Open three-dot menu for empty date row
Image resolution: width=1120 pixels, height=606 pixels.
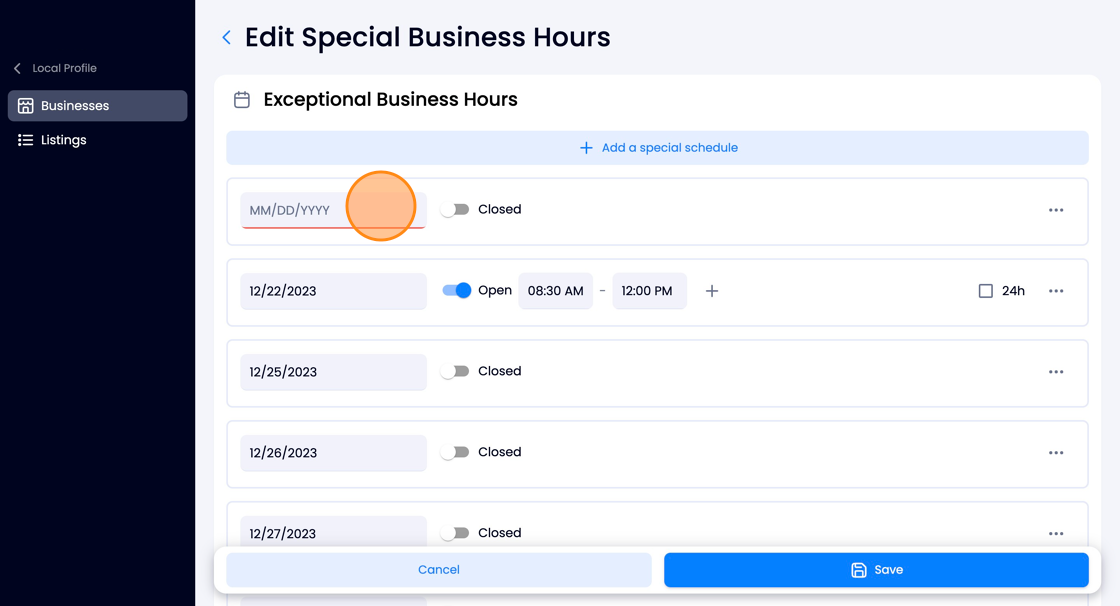[x=1056, y=210]
